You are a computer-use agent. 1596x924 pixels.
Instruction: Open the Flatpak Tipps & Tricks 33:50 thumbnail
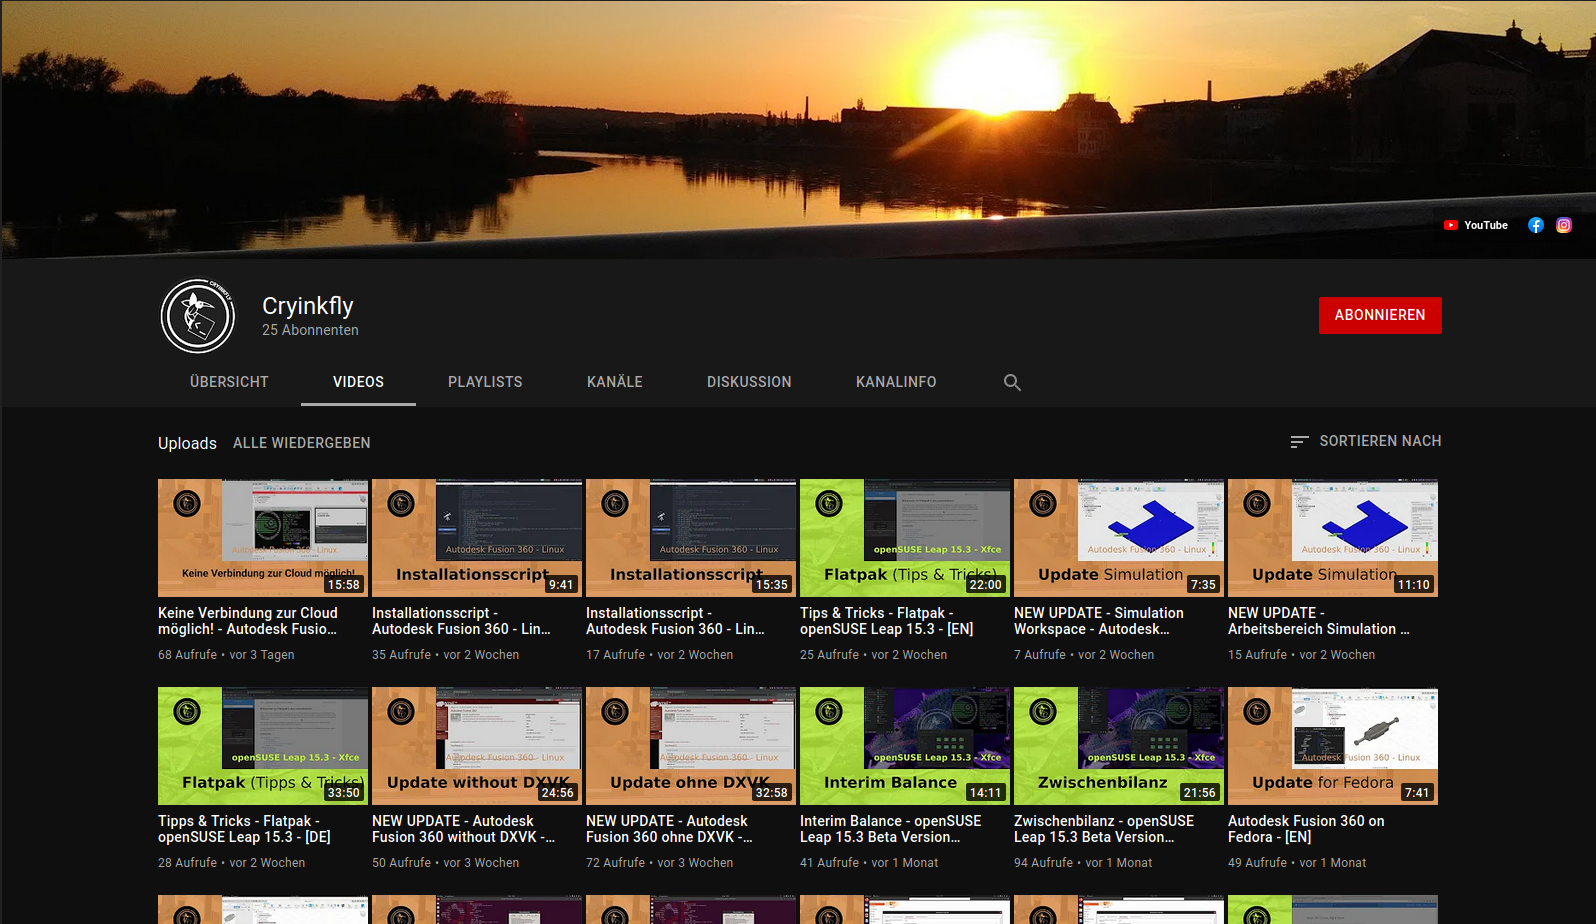(263, 746)
